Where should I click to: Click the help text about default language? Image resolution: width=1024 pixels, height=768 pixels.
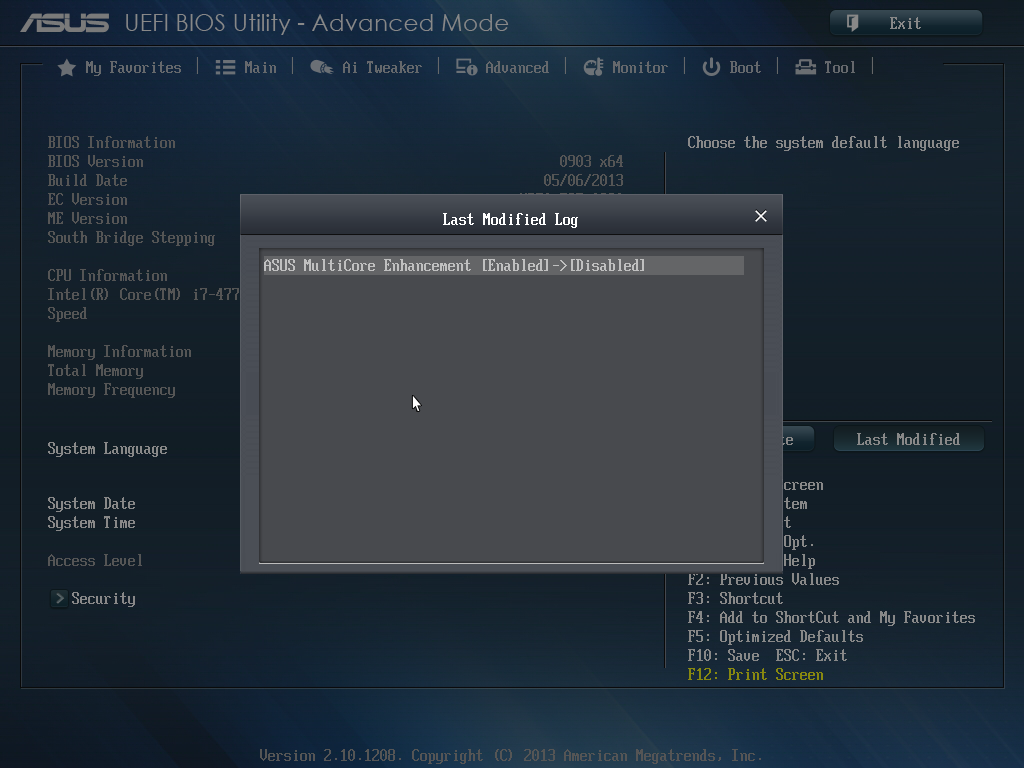coord(824,143)
